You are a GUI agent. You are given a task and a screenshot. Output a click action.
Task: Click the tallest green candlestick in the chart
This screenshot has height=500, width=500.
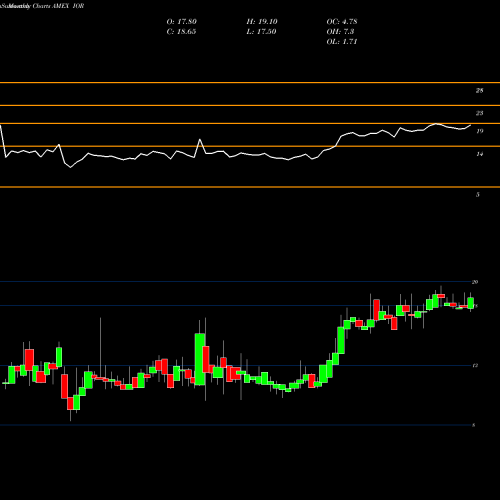[x=200, y=359]
